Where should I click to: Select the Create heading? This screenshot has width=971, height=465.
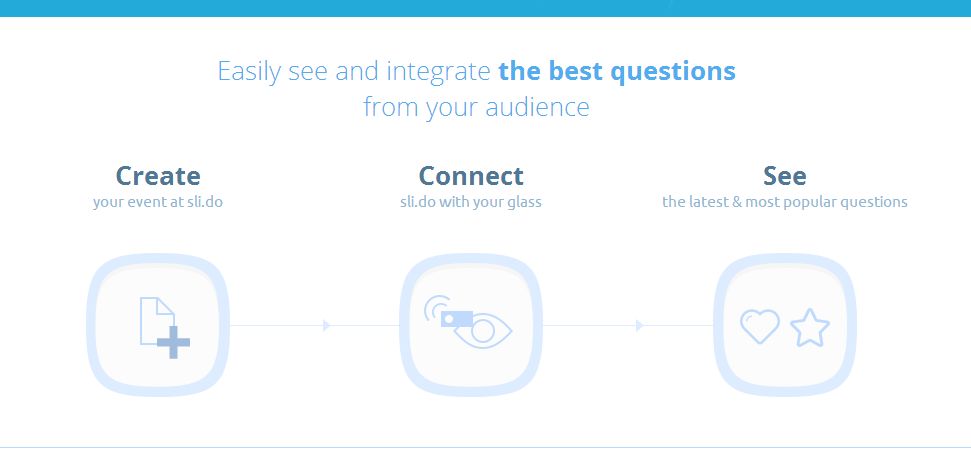[158, 176]
